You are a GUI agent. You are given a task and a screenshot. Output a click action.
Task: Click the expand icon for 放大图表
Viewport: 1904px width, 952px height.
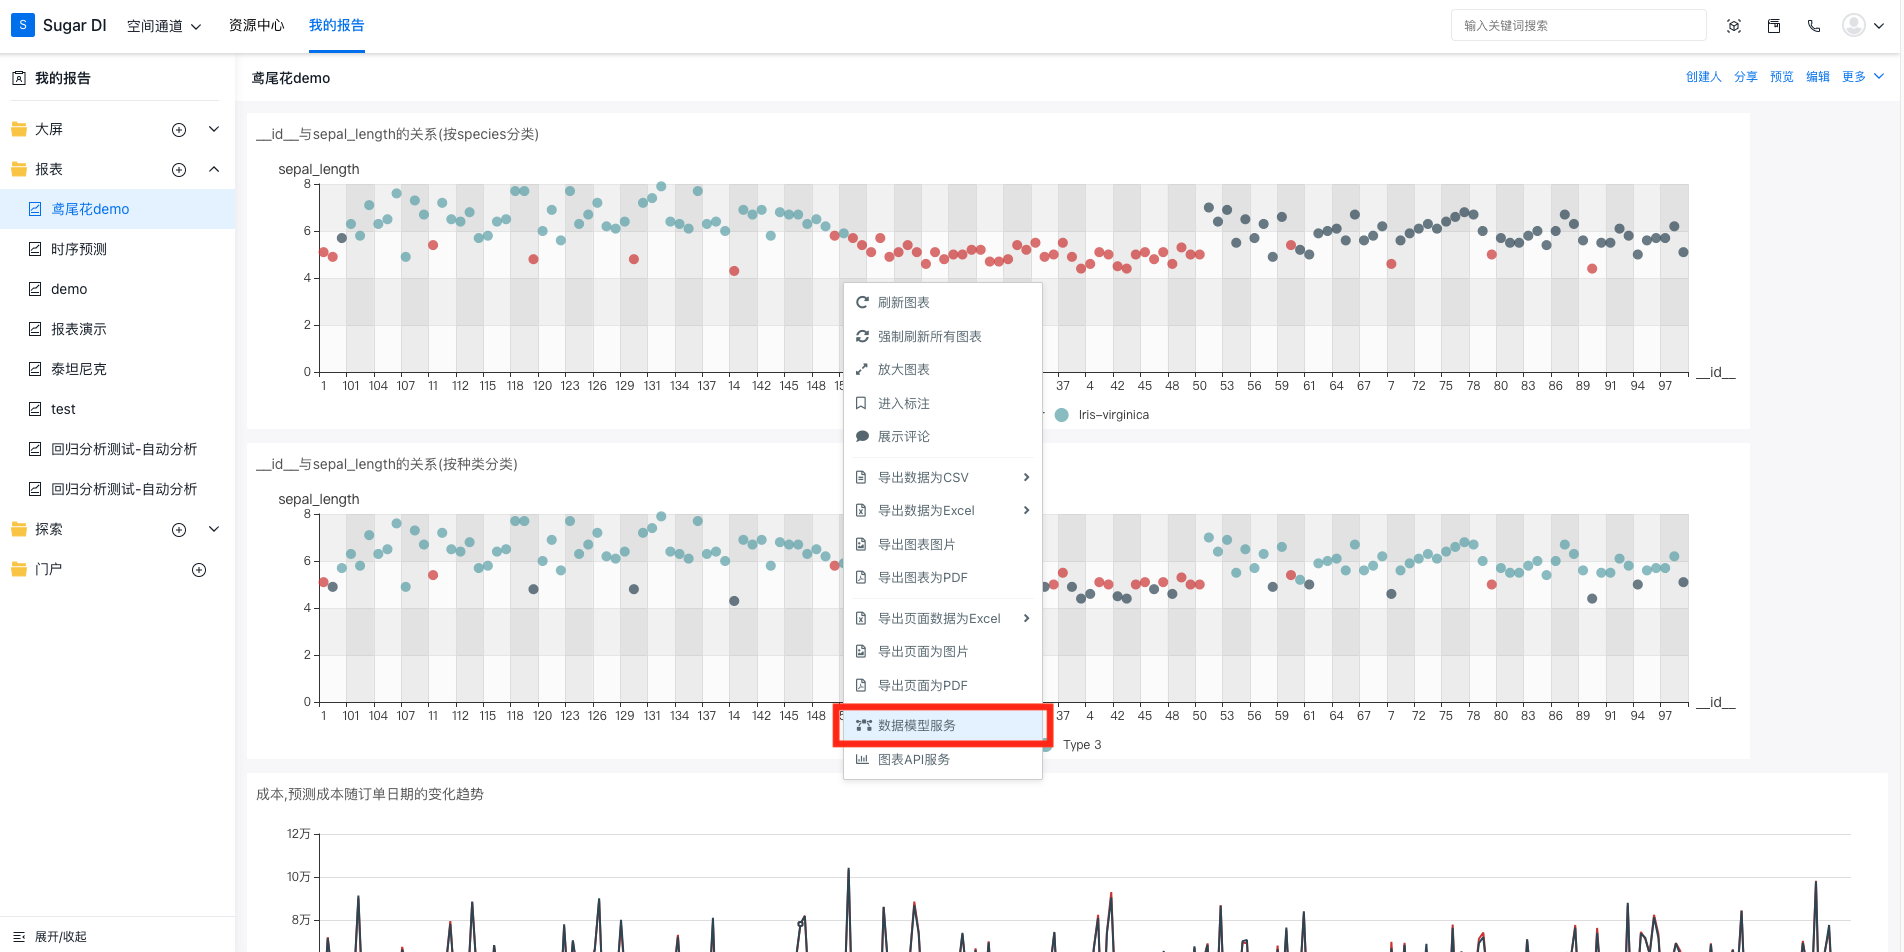[x=862, y=369]
